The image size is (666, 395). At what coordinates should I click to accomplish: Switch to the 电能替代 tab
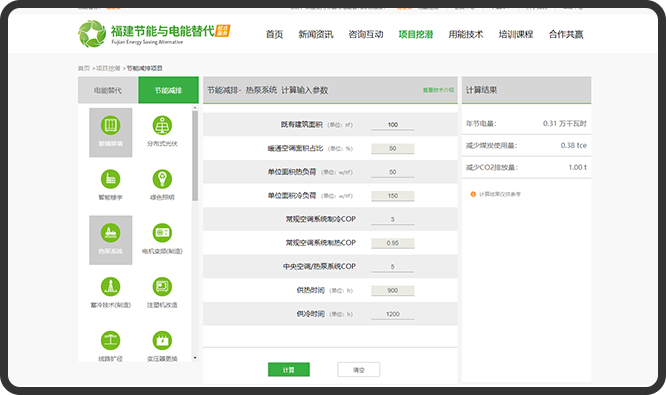click(x=108, y=90)
